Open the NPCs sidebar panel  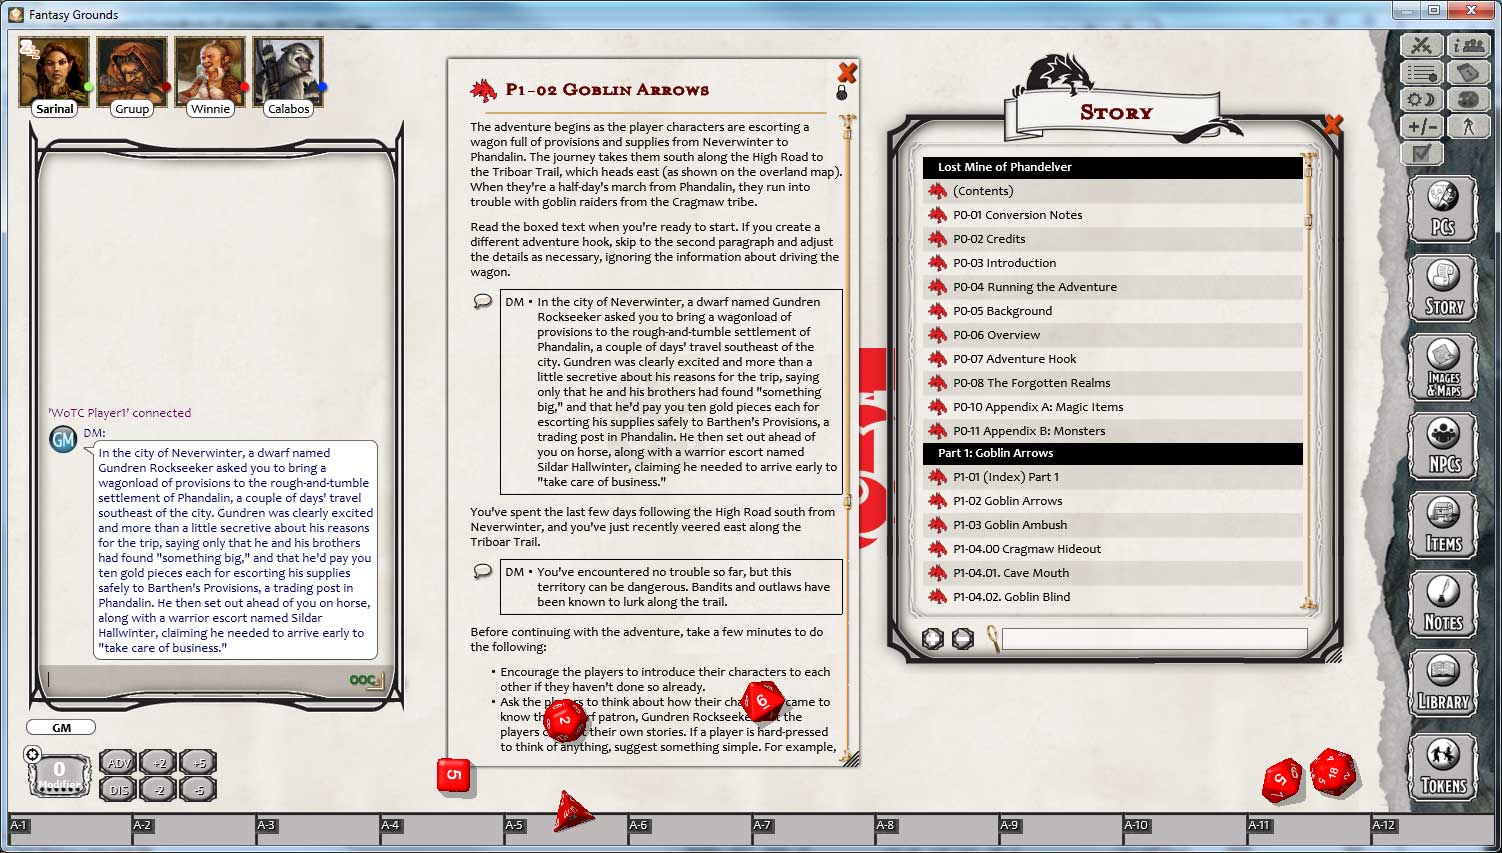(x=1443, y=444)
